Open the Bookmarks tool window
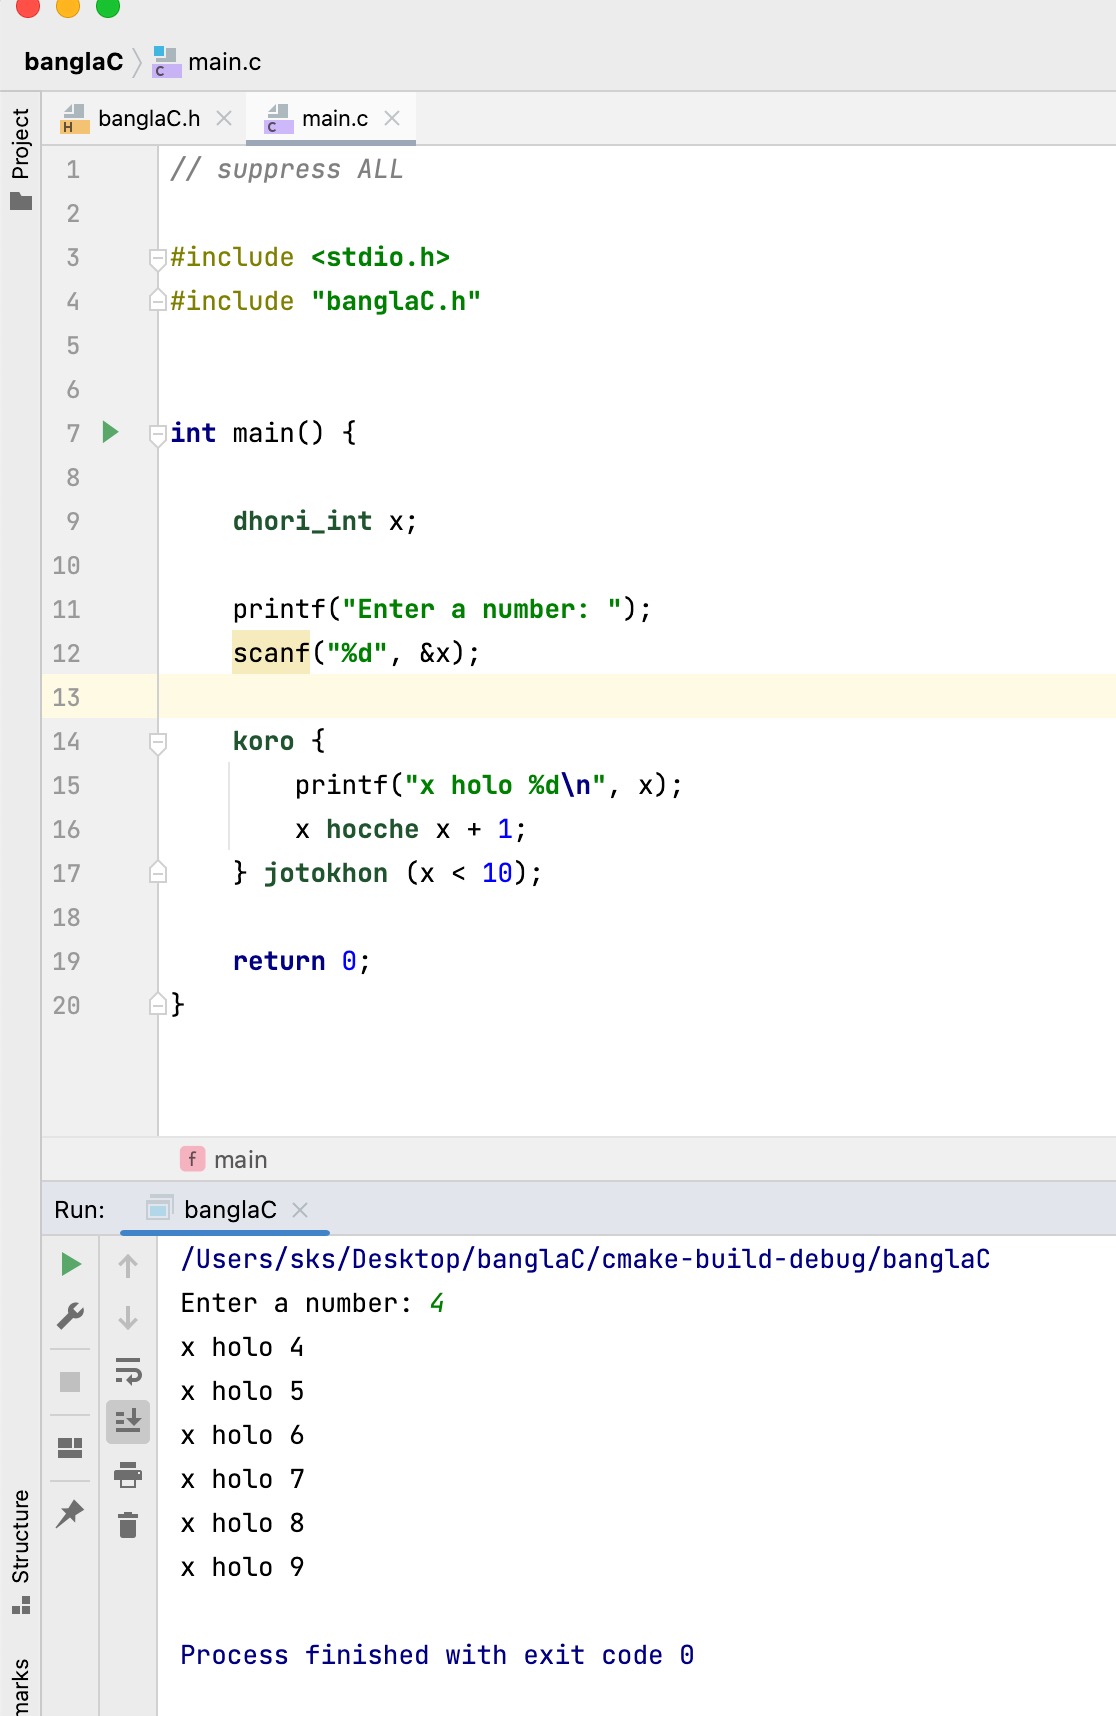The height and width of the screenshot is (1716, 1116). click(x=21, y=1686)
